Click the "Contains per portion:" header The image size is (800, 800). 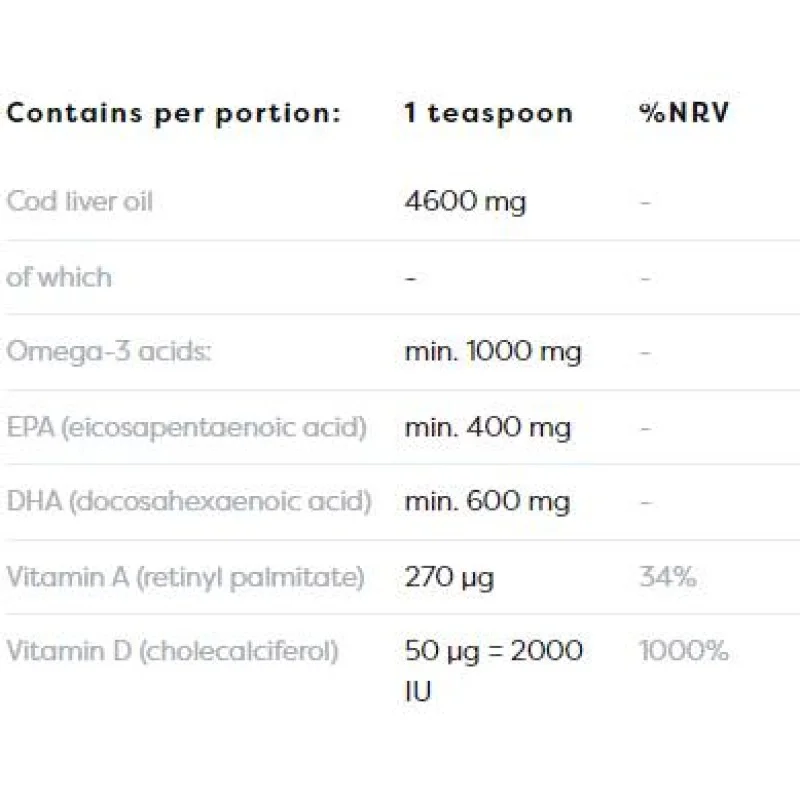click(x=173, y=112)
